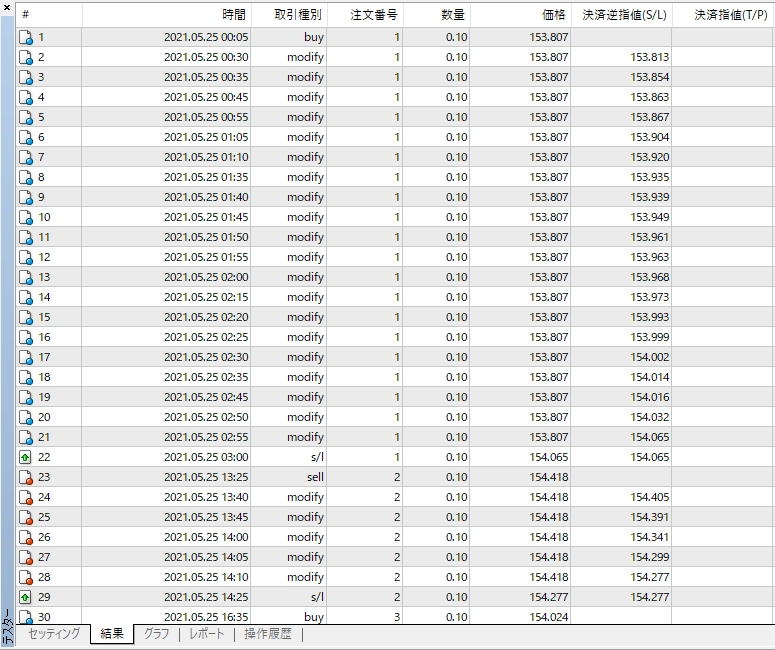Click the modify icon in row 11
This screenshot has width=775, height=650.
pos(26,237)
